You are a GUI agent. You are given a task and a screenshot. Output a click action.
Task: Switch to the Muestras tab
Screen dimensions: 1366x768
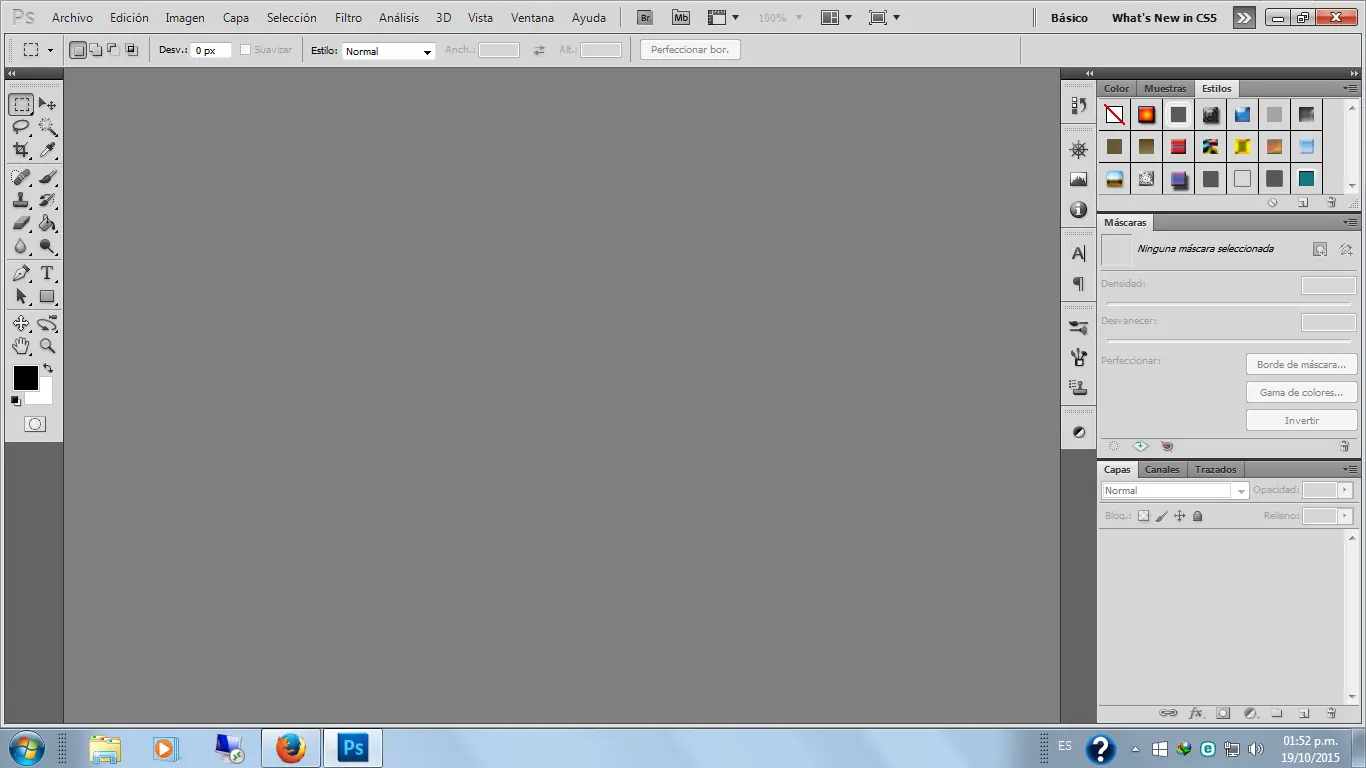coord(1165,88)
